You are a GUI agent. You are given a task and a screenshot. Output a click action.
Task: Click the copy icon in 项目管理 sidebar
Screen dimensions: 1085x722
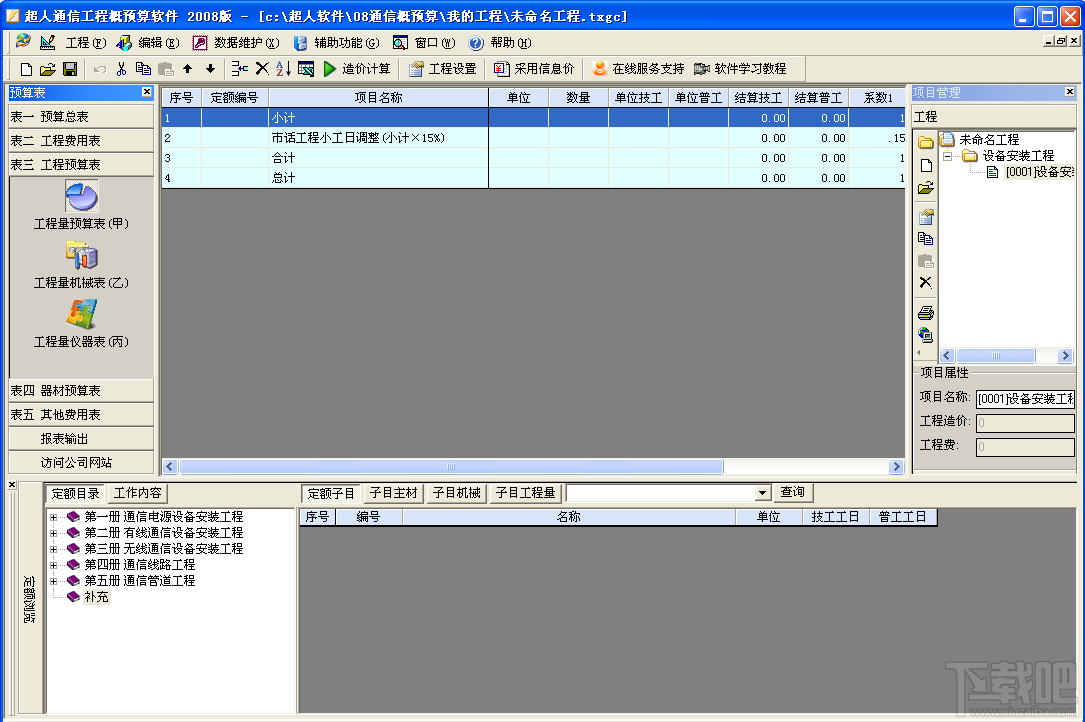tap(926, 239)
